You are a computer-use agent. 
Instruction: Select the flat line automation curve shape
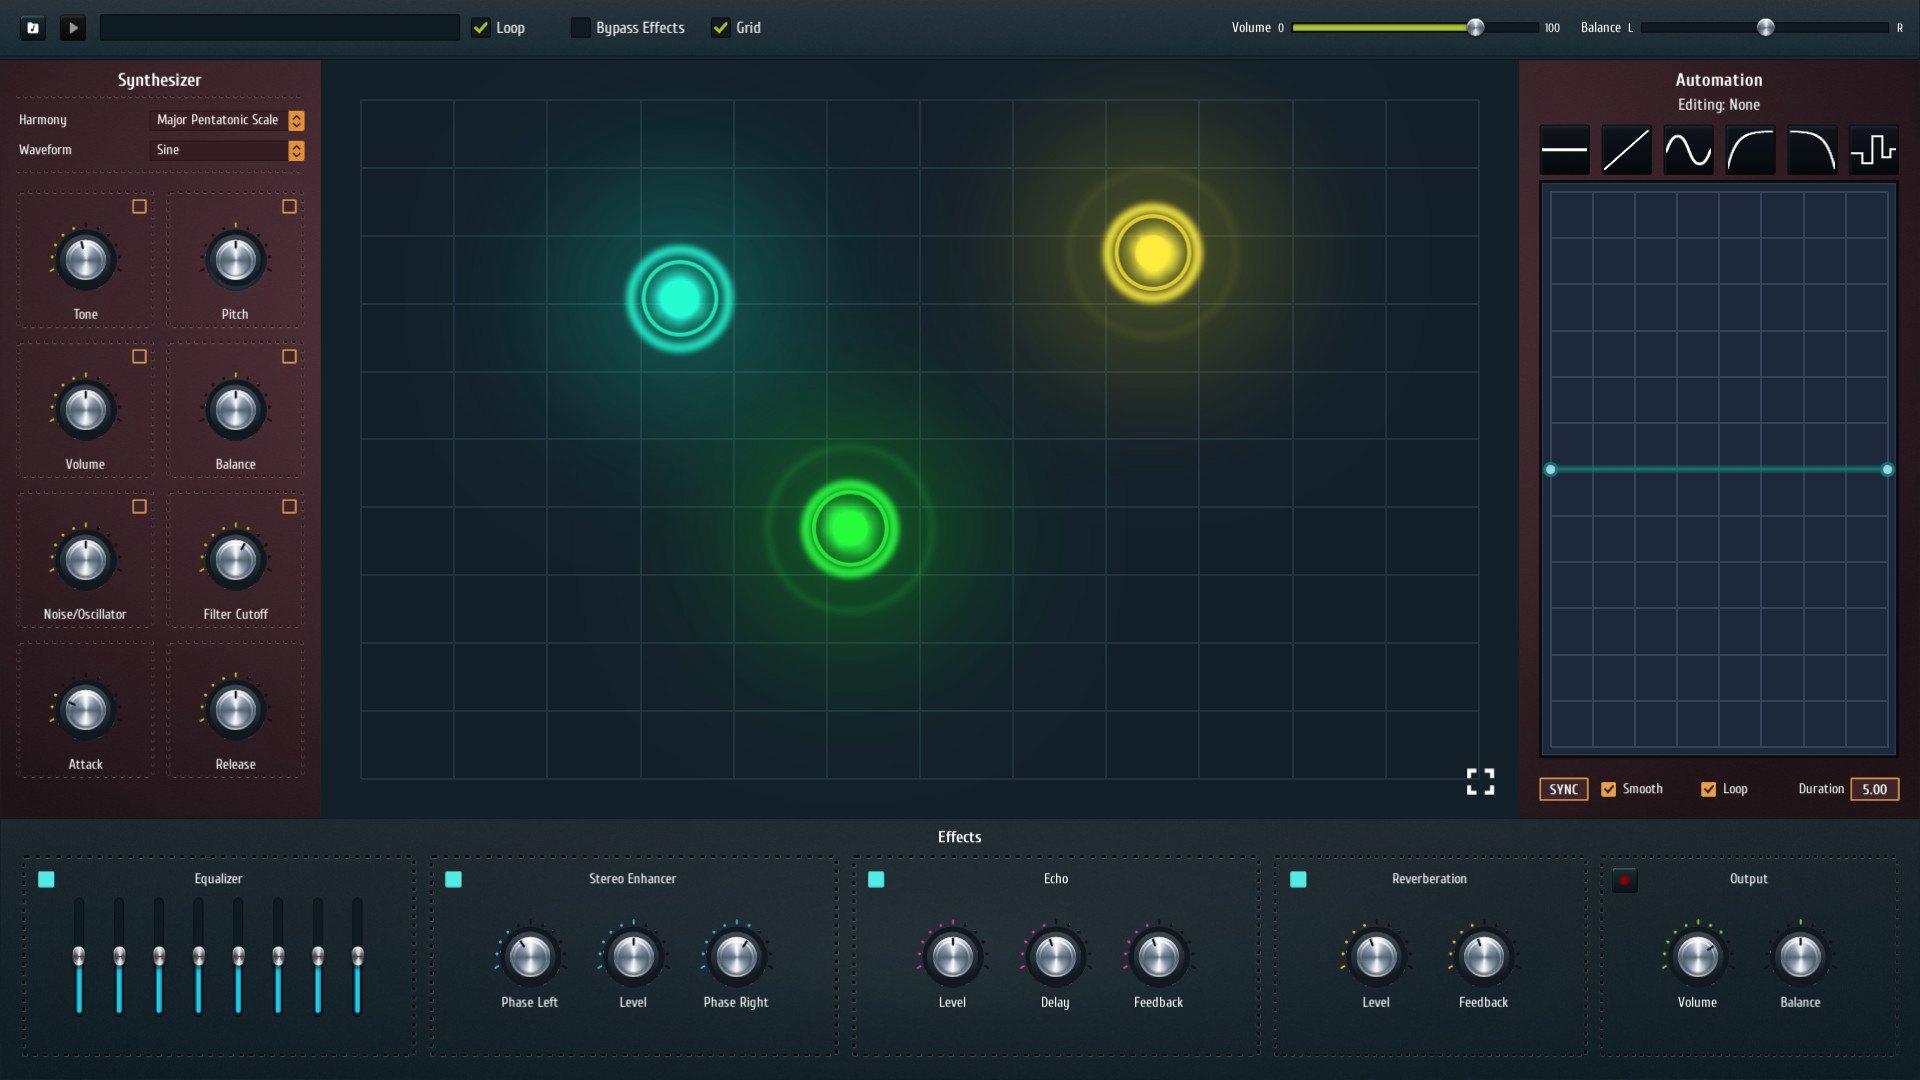pyautogui.click(x=1565, y=150)
